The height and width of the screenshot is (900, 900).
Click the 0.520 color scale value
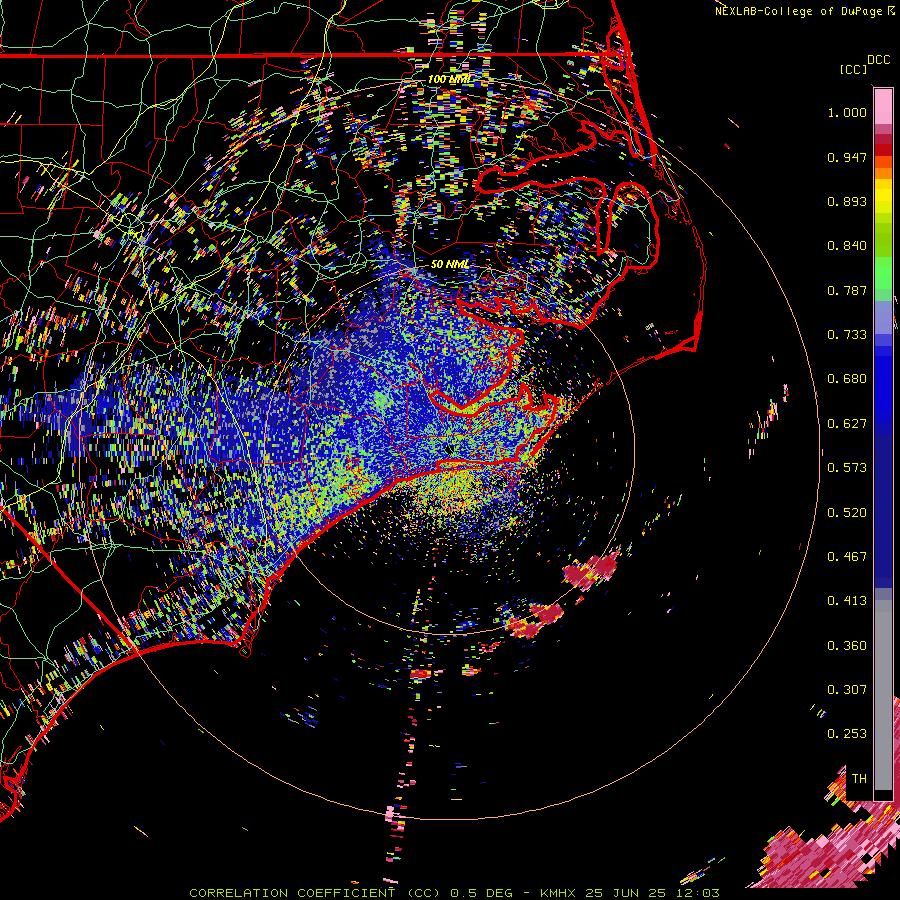pyautogui.click(x=847, y=513)
